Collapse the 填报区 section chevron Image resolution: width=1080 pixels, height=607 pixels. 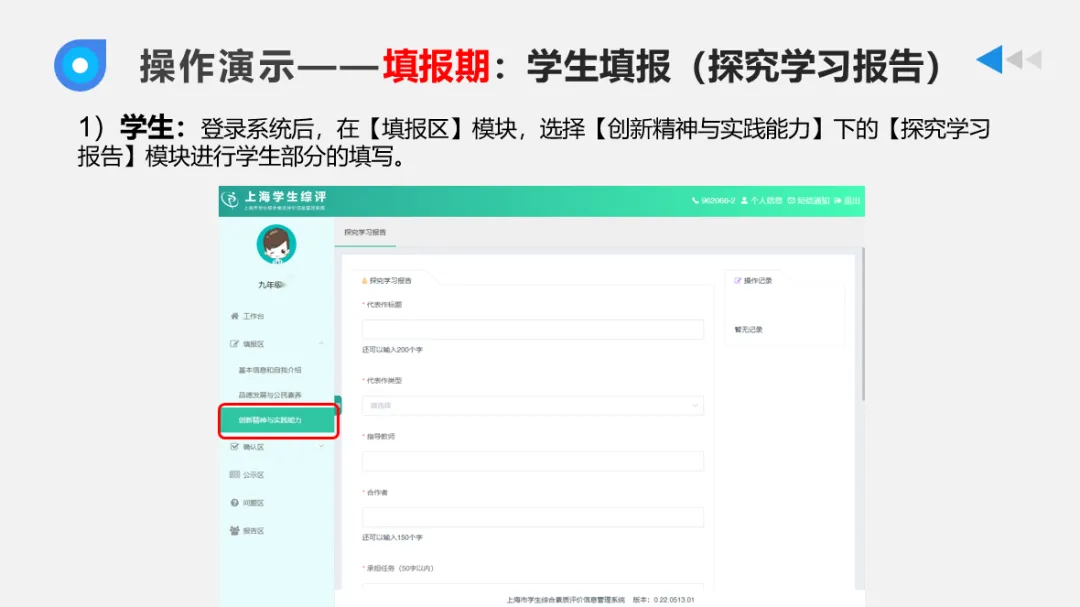pyautogui.click(x=321, y=344)
